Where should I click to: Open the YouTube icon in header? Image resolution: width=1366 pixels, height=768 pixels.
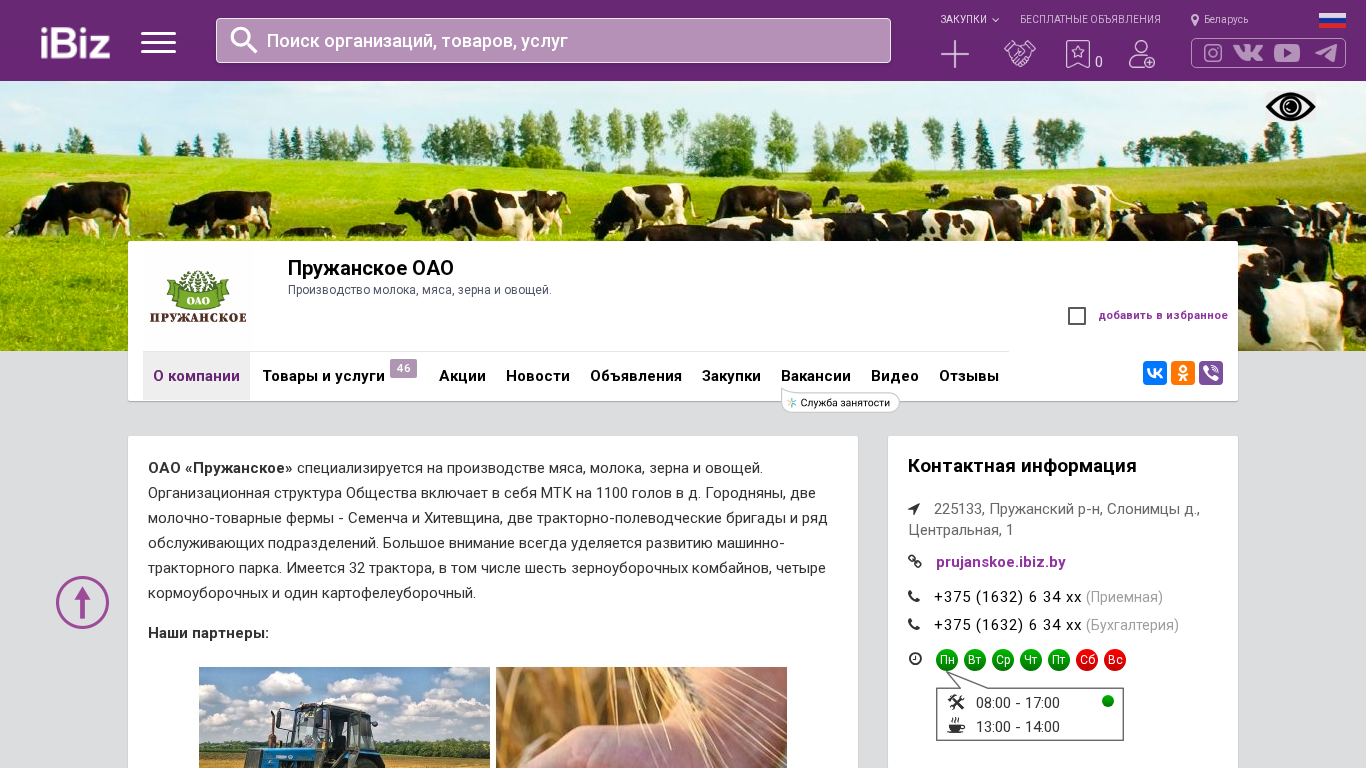(1287, 53)
